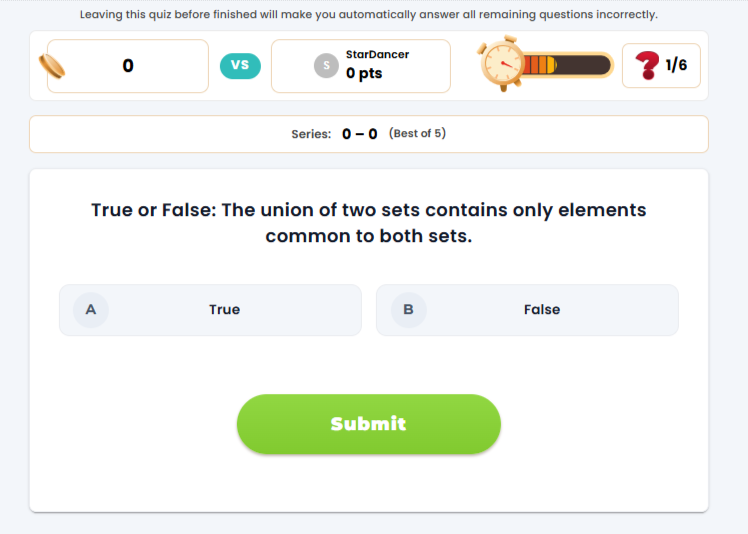
Task: Click the gold coin icon
Action: pos(52,67)
